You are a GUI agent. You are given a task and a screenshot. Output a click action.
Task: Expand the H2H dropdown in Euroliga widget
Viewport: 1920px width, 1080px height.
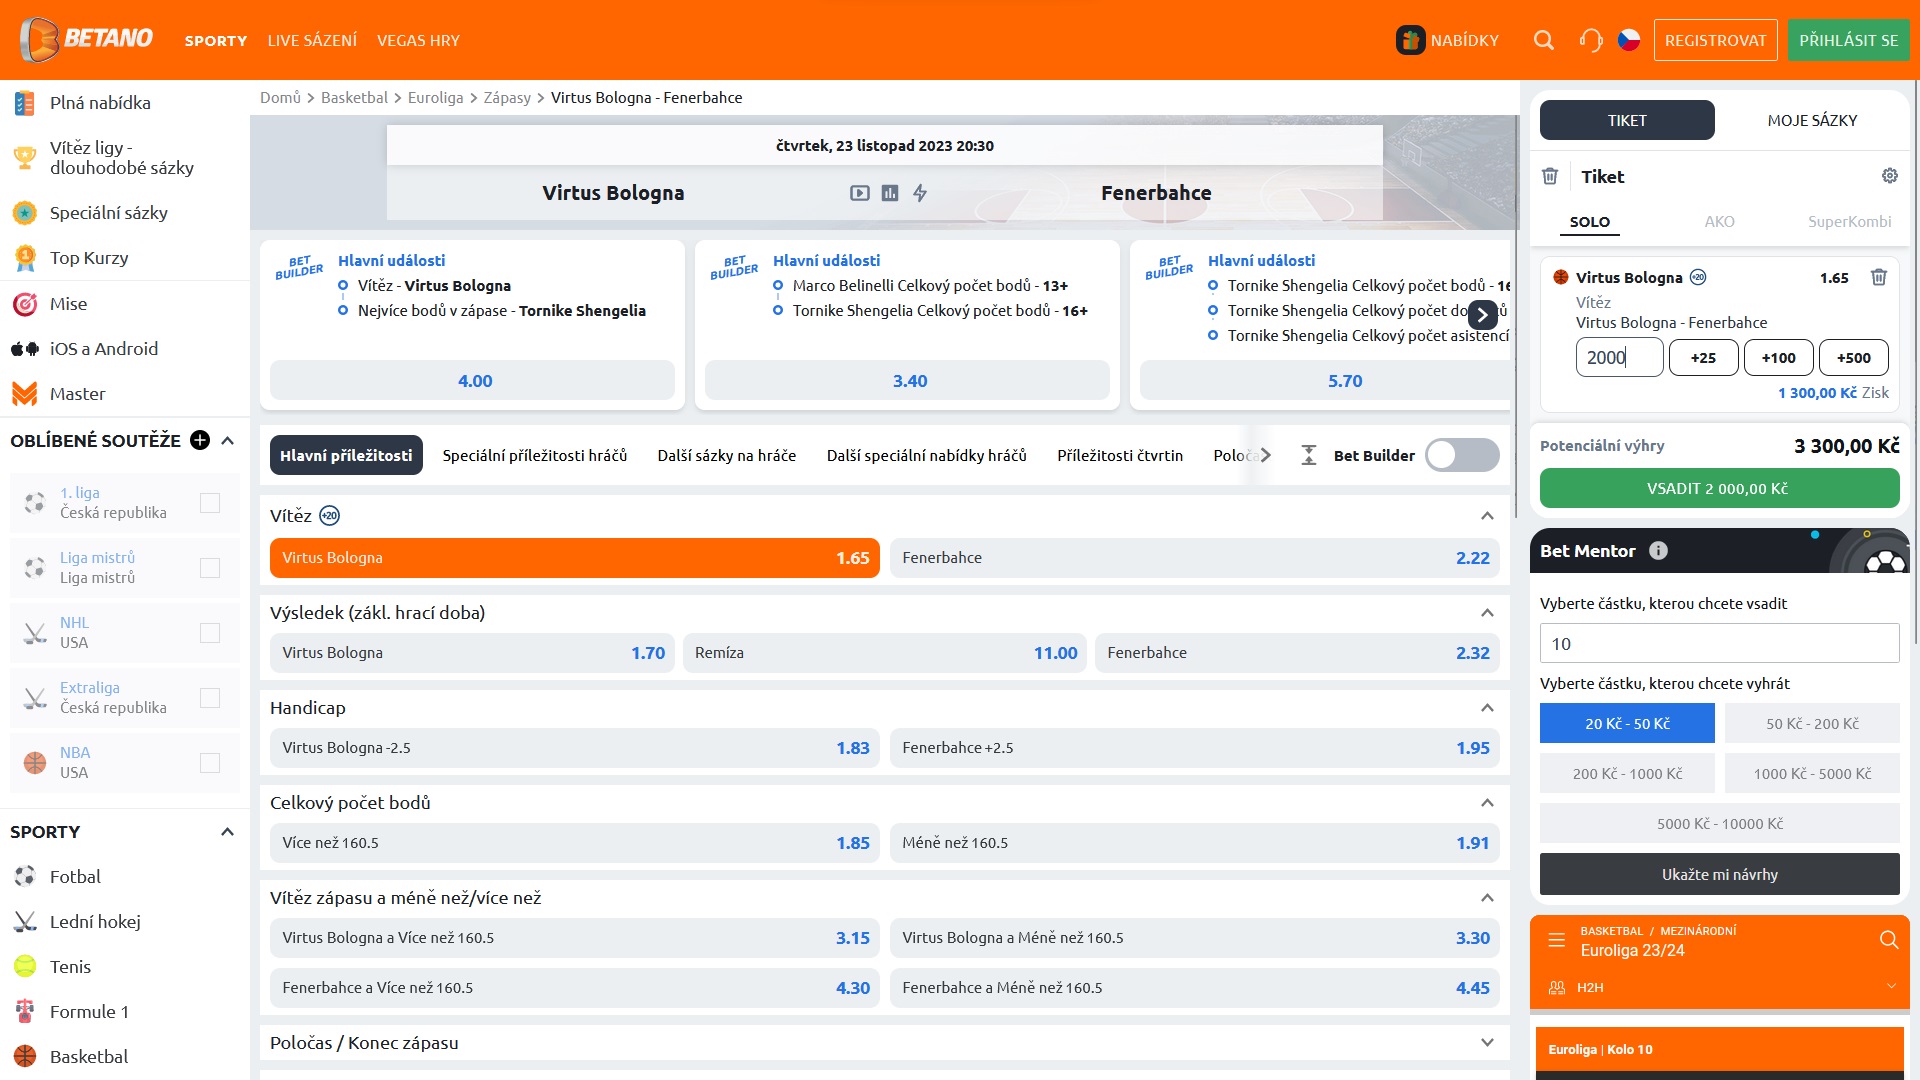click(1891, 987)
